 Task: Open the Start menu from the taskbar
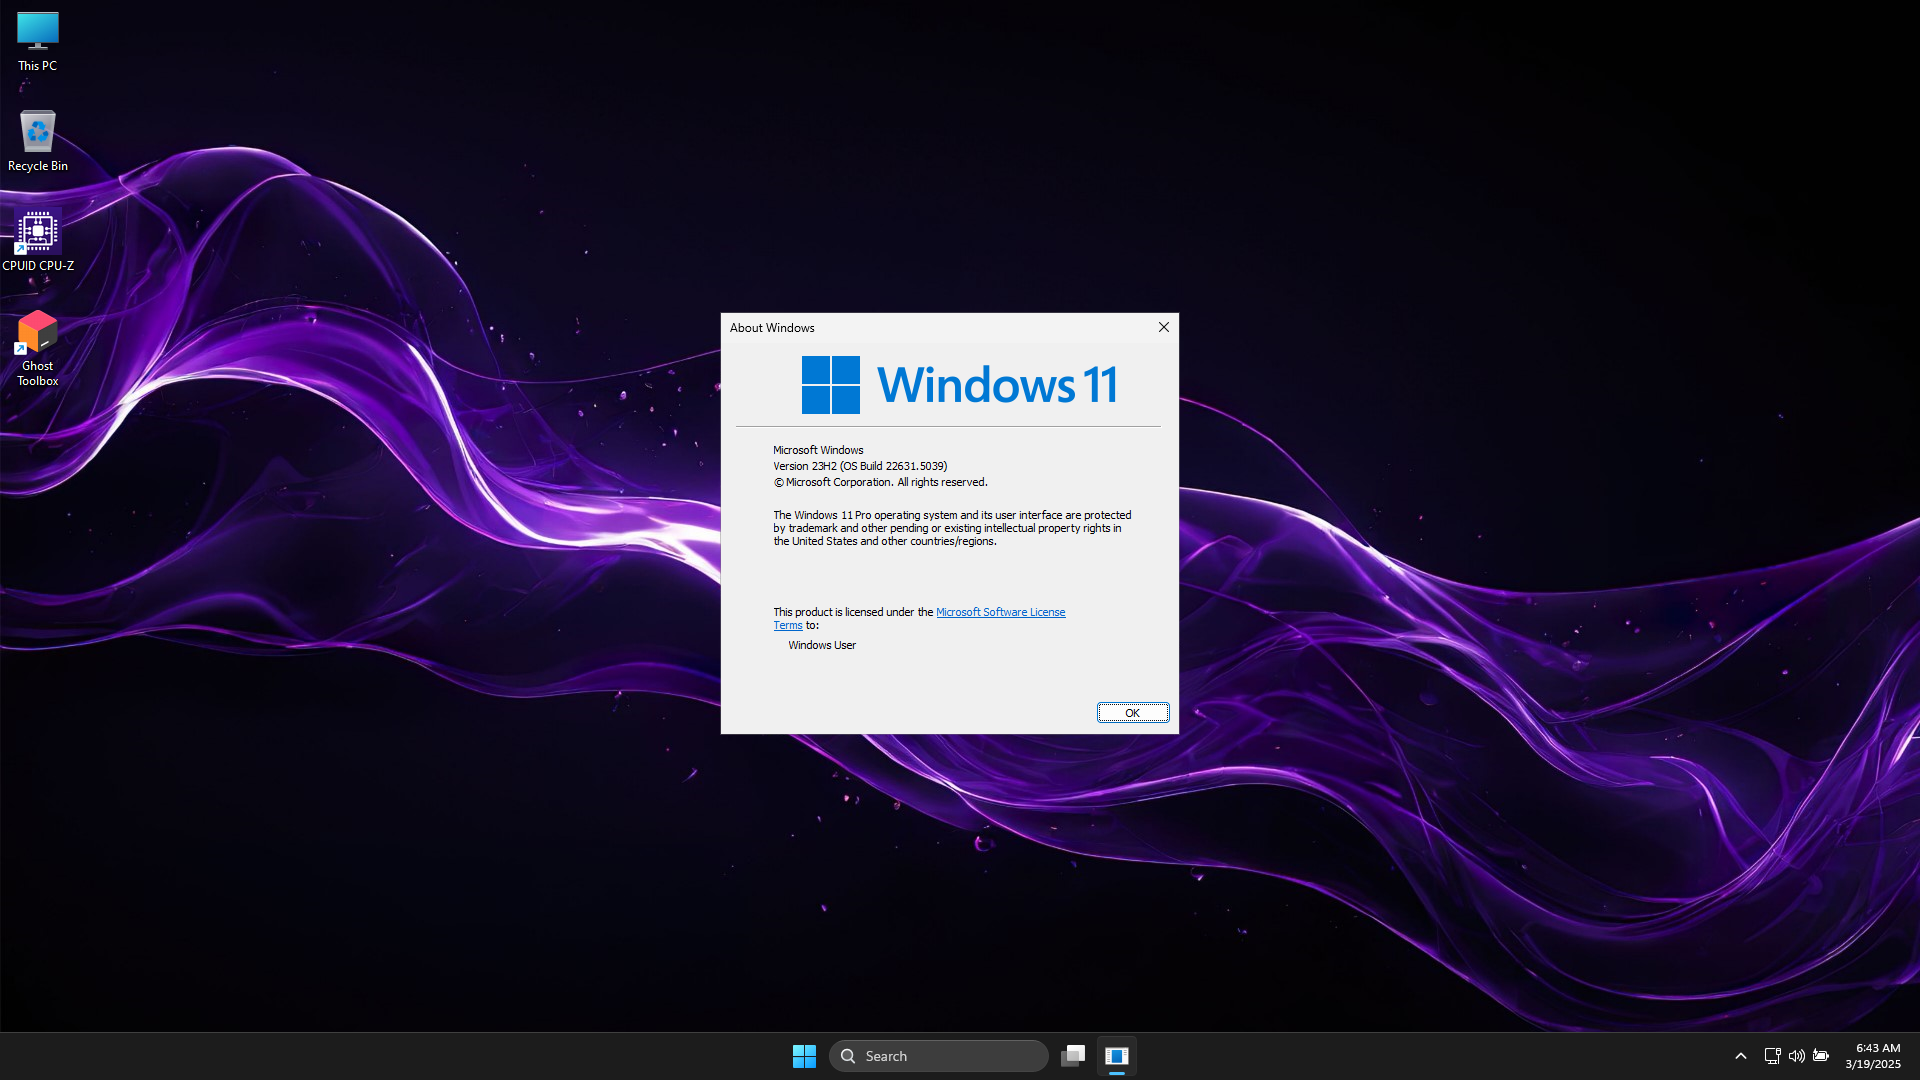804,1056
